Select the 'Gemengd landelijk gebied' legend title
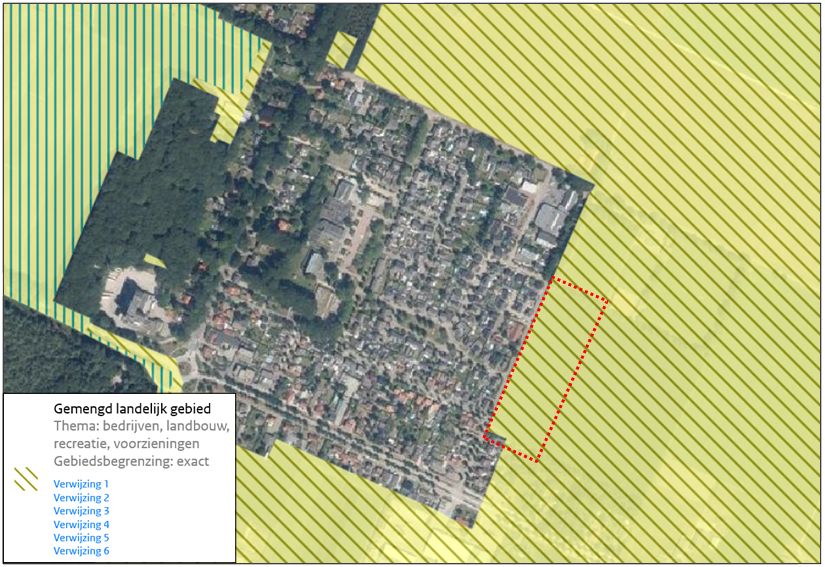The height and width of the screenshot is (567, 825). point(132,409)
